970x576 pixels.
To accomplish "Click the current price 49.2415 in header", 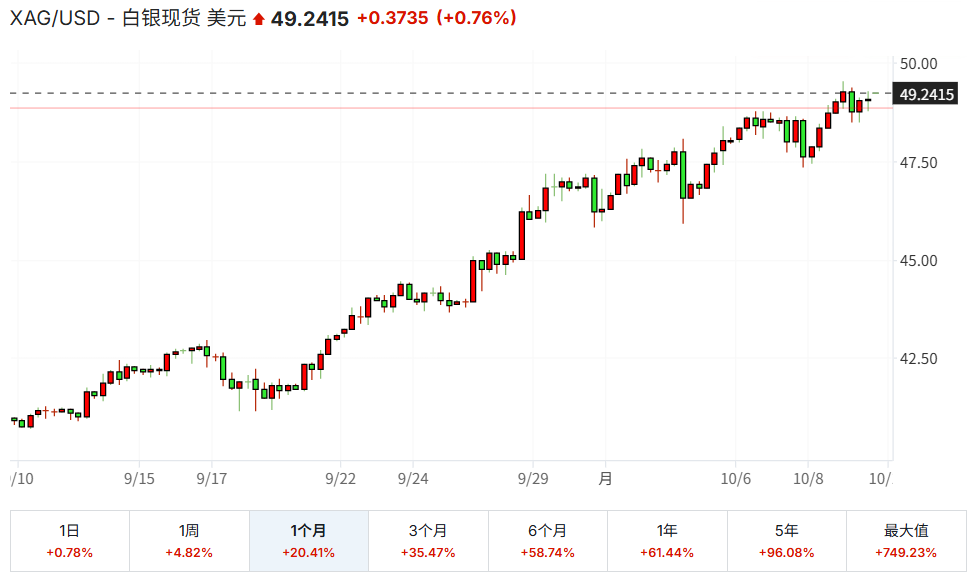I will coord(309,18).
